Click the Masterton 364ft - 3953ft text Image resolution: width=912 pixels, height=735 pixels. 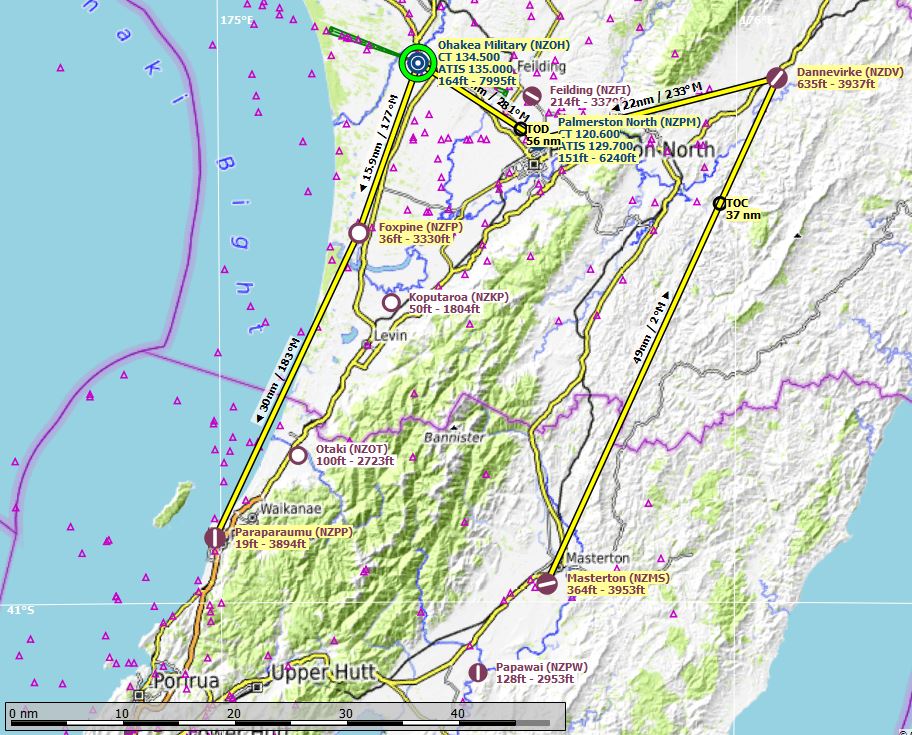pyautogui.click(x=606, y=590)
